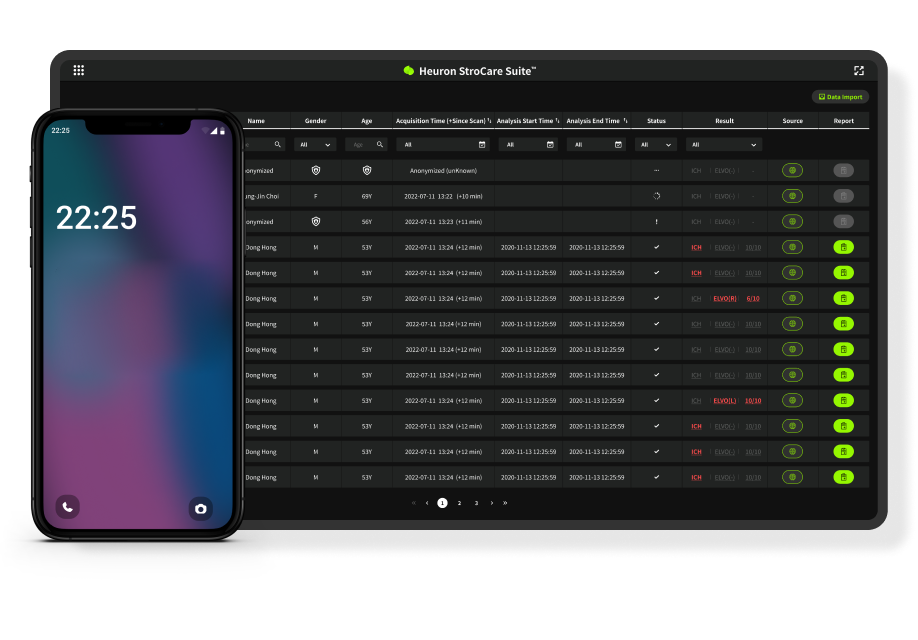Tap the camera shortcut on phone lock screen
The width and height of the screenshot is (918, 640).
[x=201, y=509]
